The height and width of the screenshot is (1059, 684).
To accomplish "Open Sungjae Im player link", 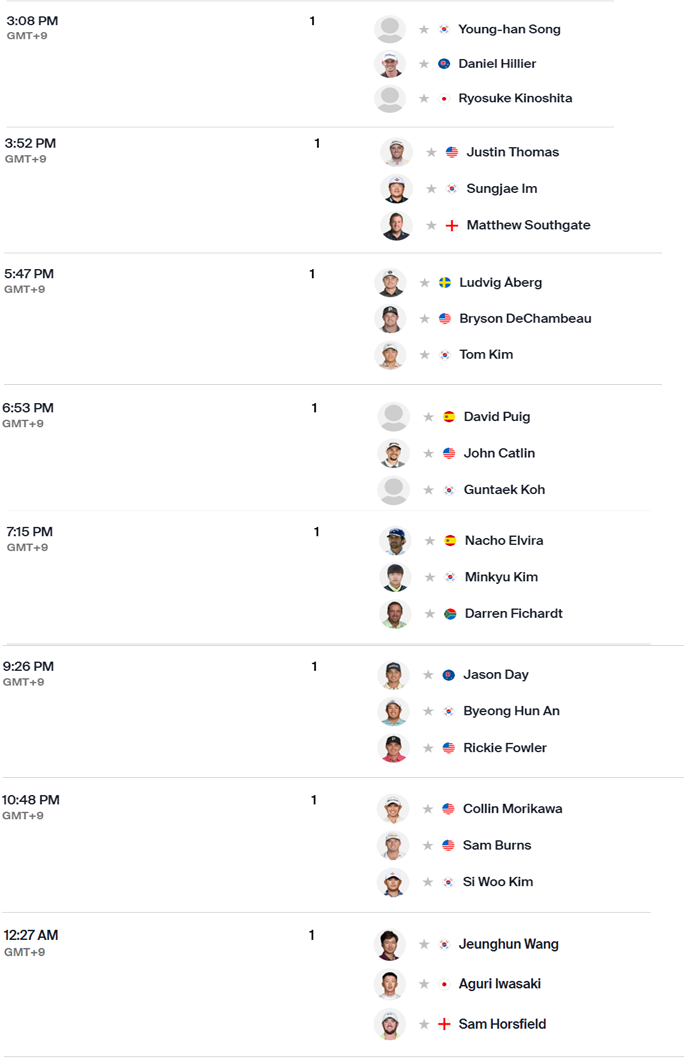I will (x=502, y=188).
